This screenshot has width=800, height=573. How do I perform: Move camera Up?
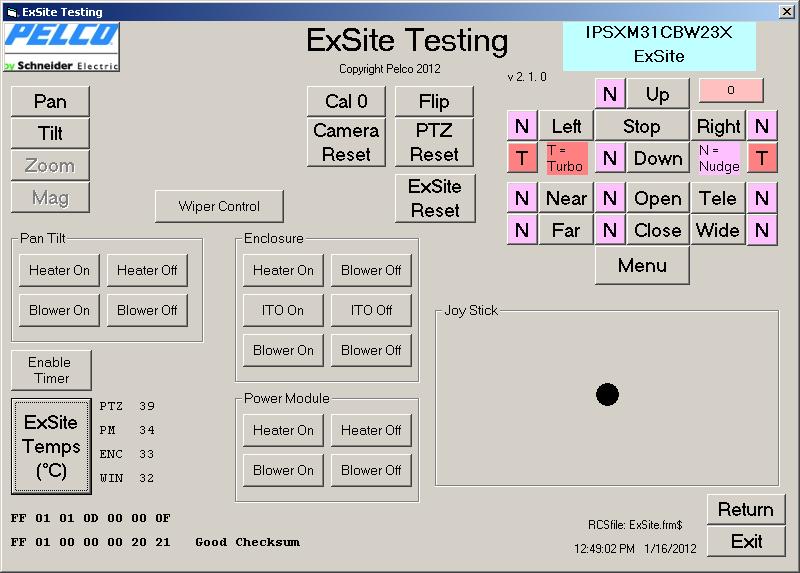pos(658,94)
